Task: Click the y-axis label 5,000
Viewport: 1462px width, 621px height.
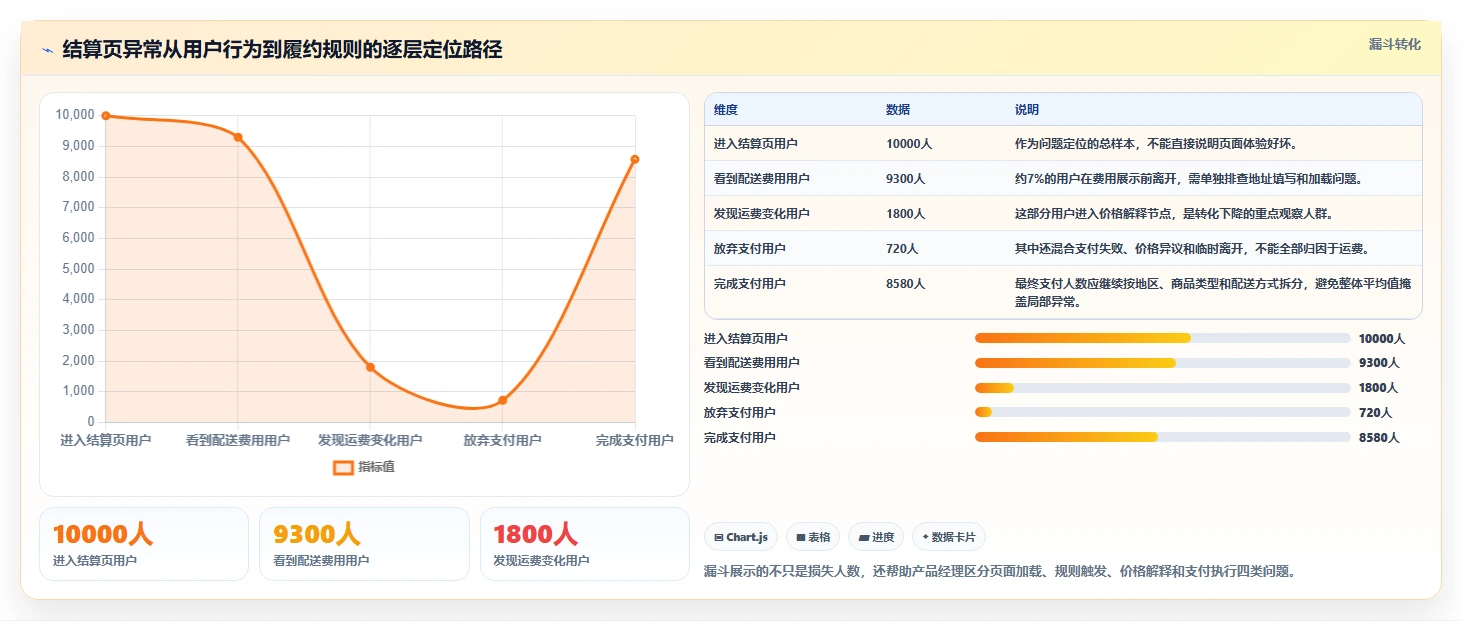Action: (78, 269)
